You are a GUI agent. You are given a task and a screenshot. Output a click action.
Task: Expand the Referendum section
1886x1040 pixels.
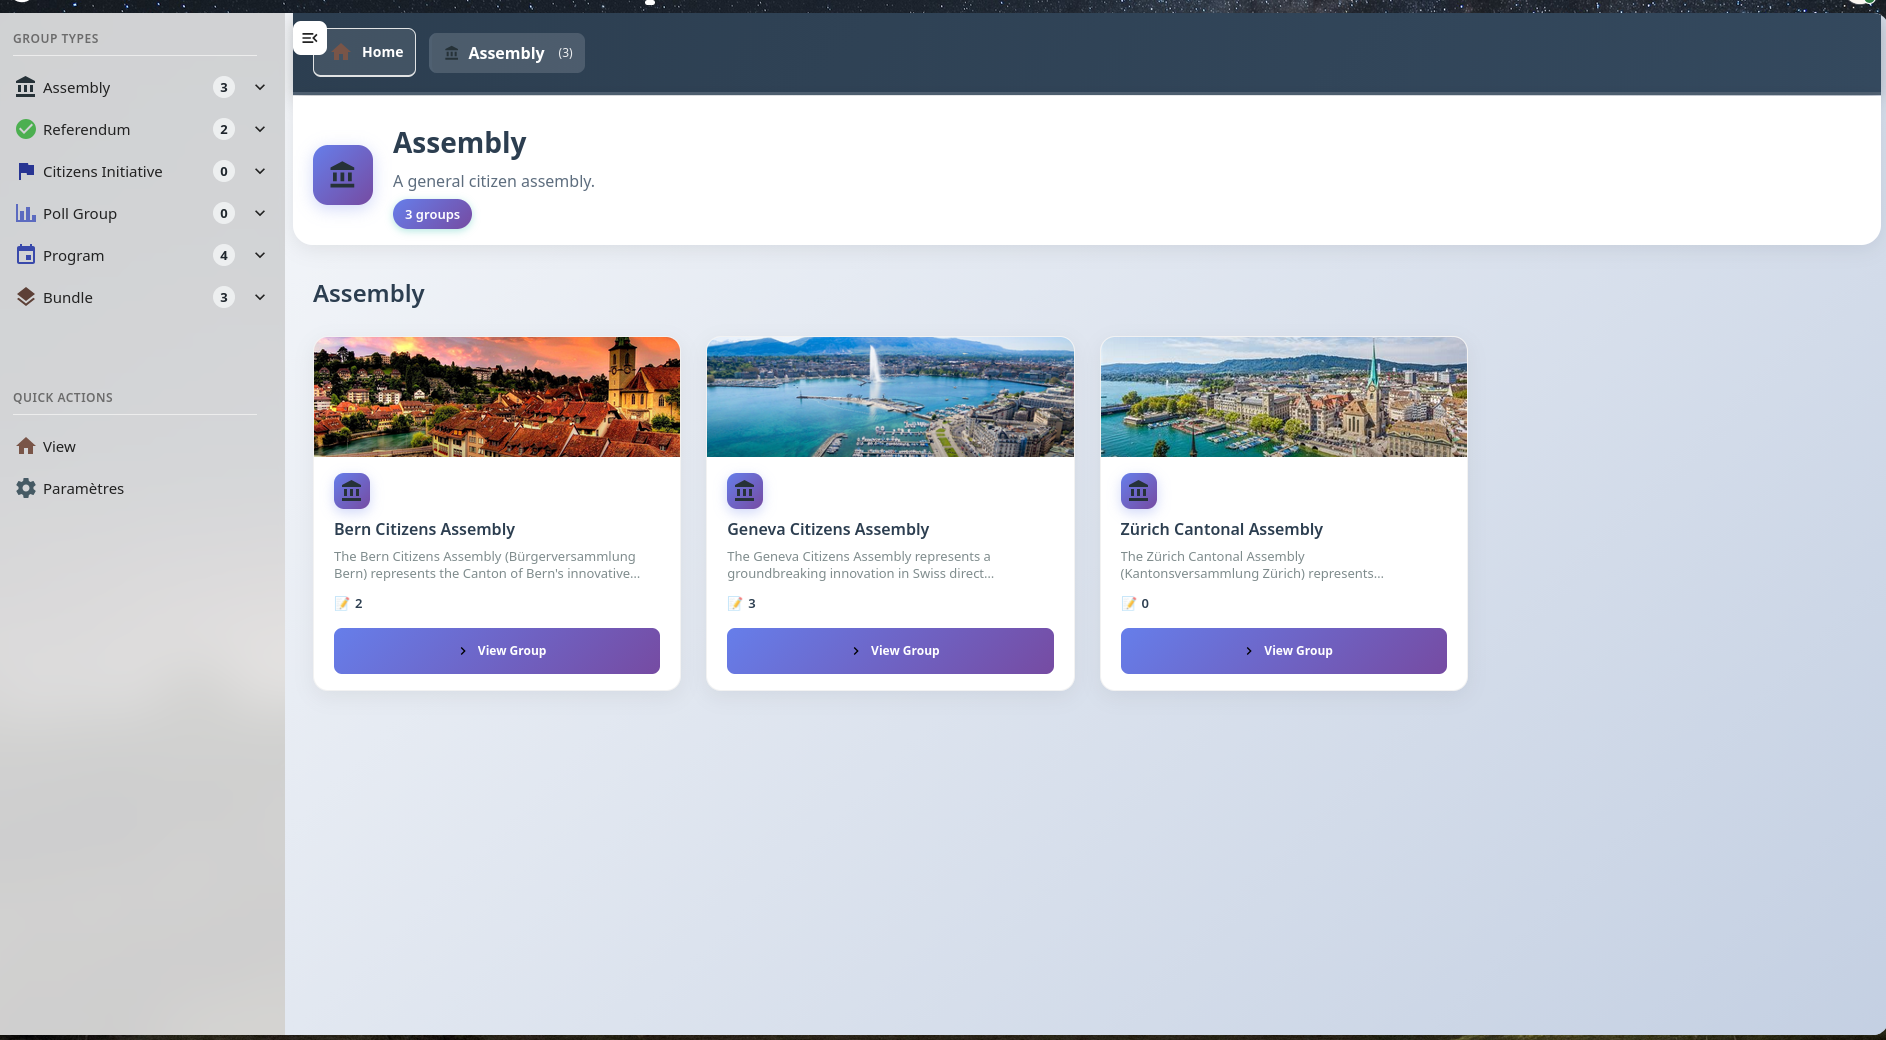pyautogui.click(x=259, y=129)
